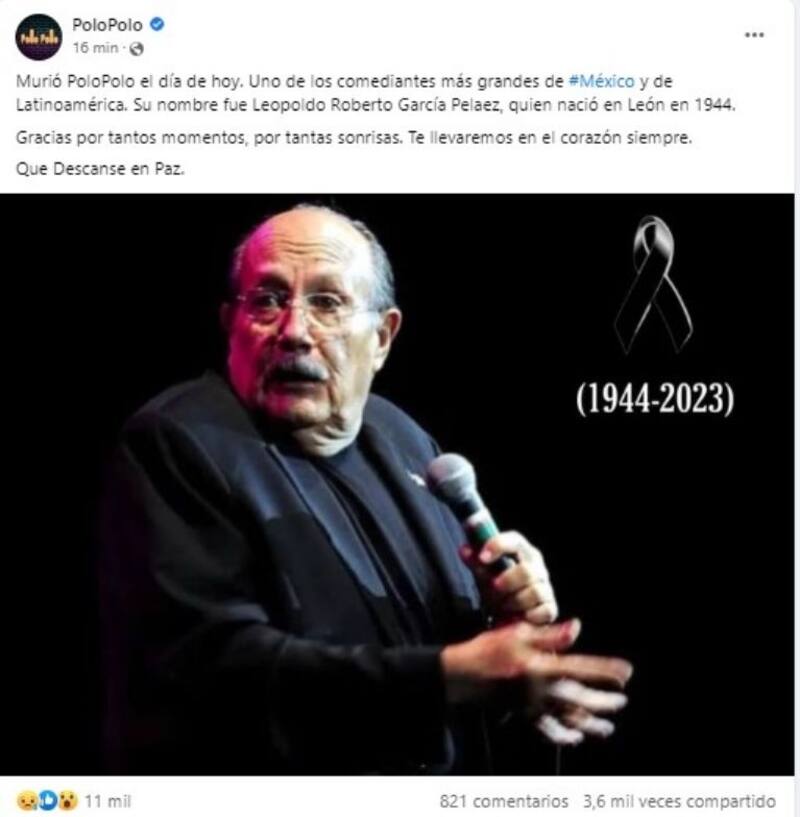Click the wow face reaction emoji
800x817 pixels.
[68, 800]
